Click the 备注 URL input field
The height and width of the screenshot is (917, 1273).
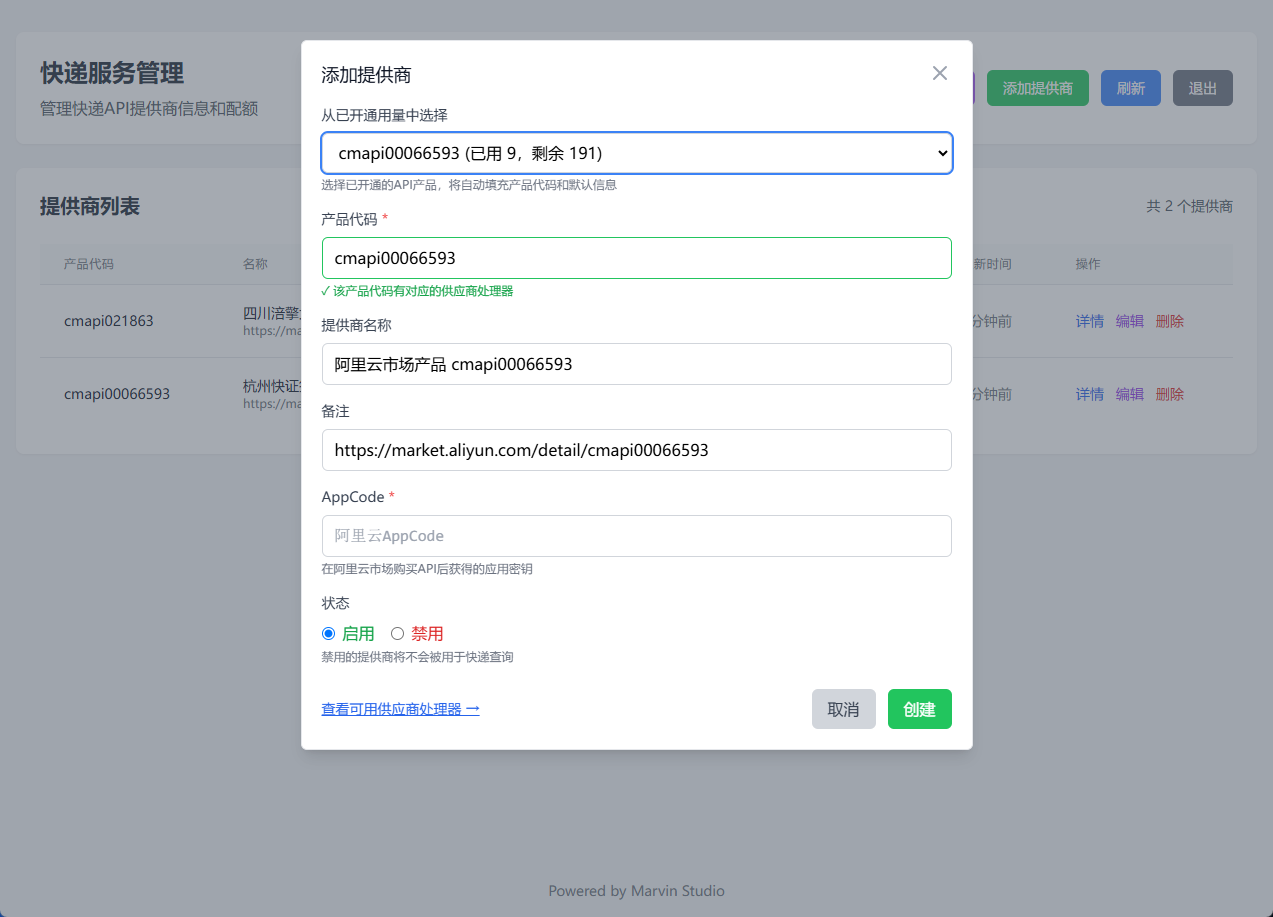(x=636, y=450)
